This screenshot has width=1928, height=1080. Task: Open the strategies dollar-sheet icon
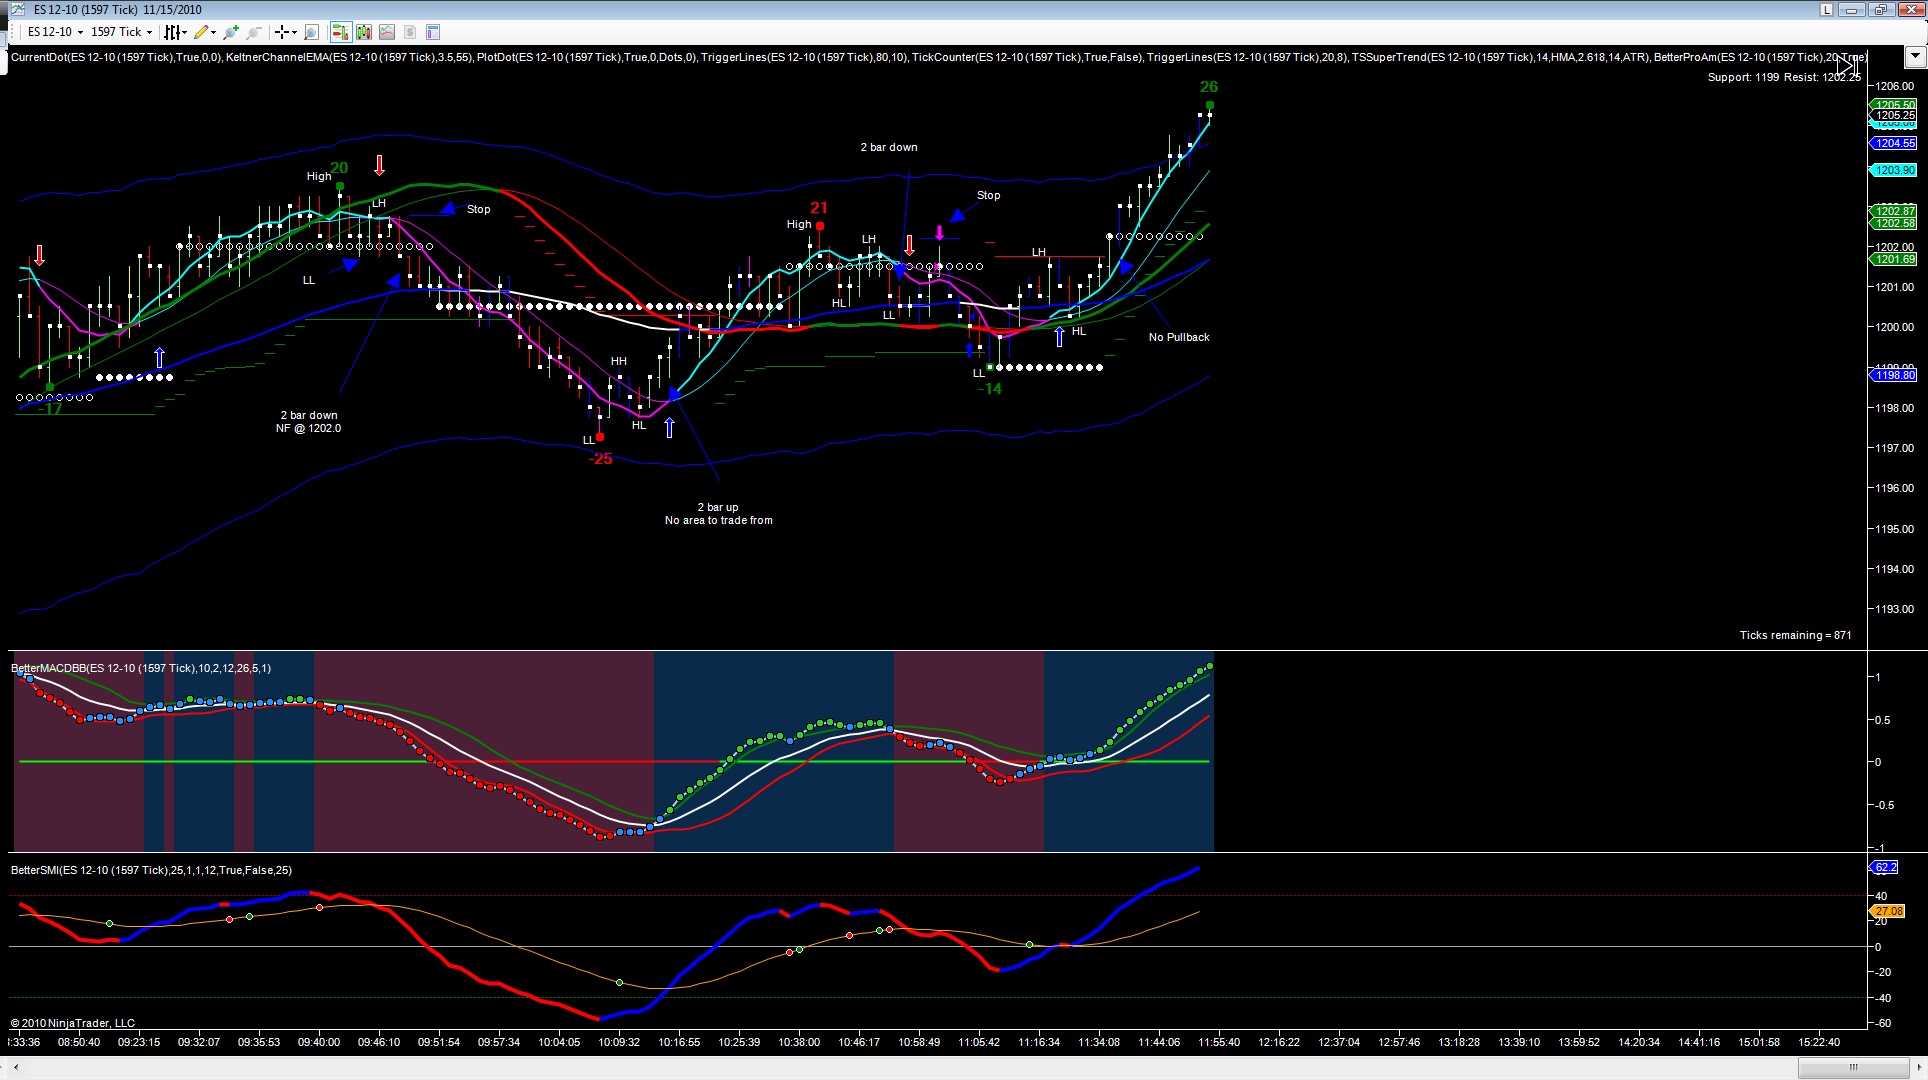click(x=410, y=32)
